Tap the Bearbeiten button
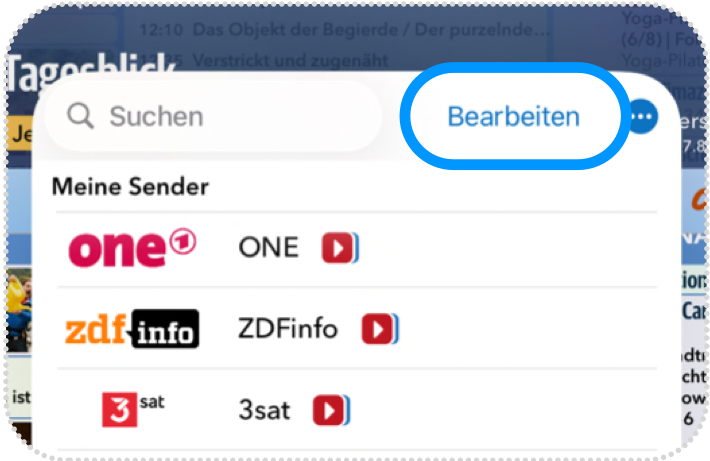The height and width of the screenshot is (461, 710). point(513,116)
